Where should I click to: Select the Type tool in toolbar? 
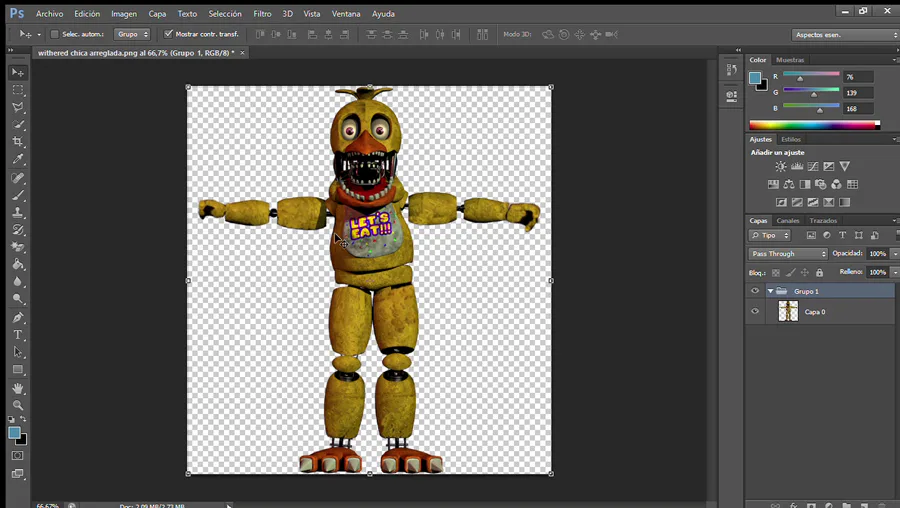click(18, 335)
